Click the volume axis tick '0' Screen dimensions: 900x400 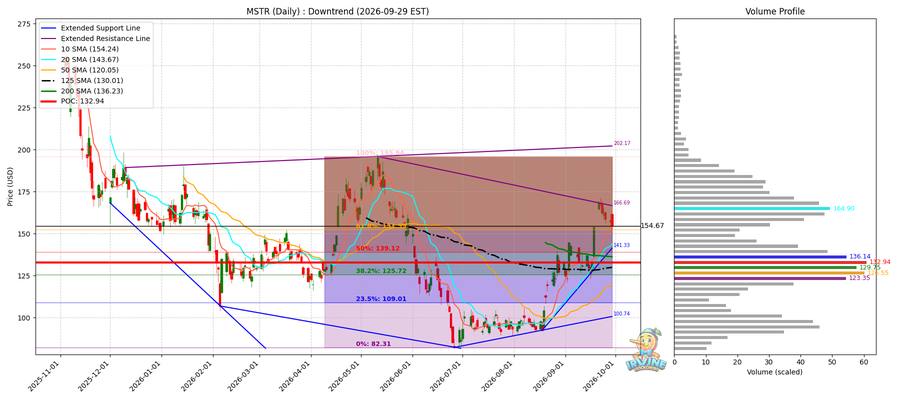[x=674, y=362]
